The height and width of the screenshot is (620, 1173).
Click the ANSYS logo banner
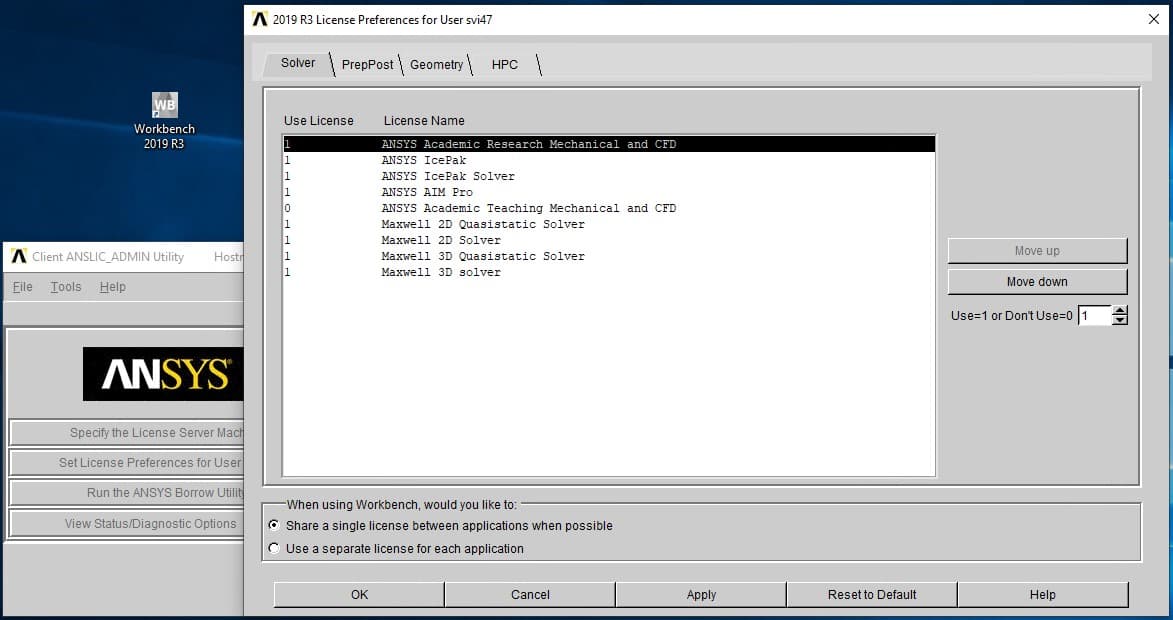point(165,374)
